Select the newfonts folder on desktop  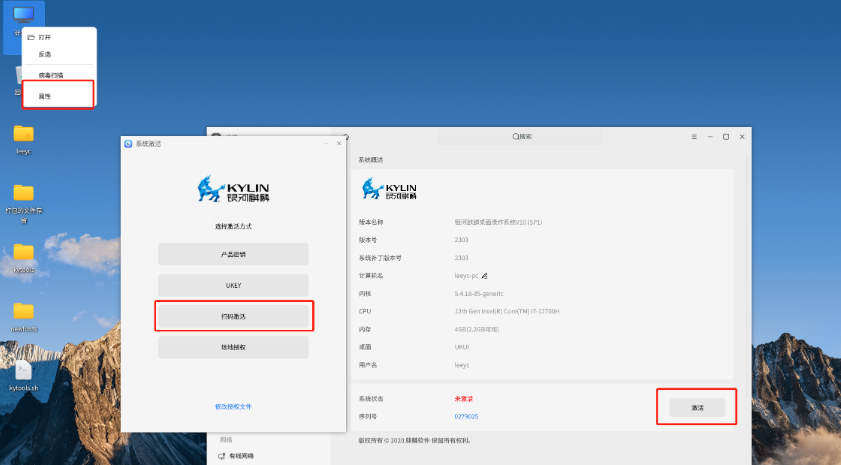click(x=24, y=311)
